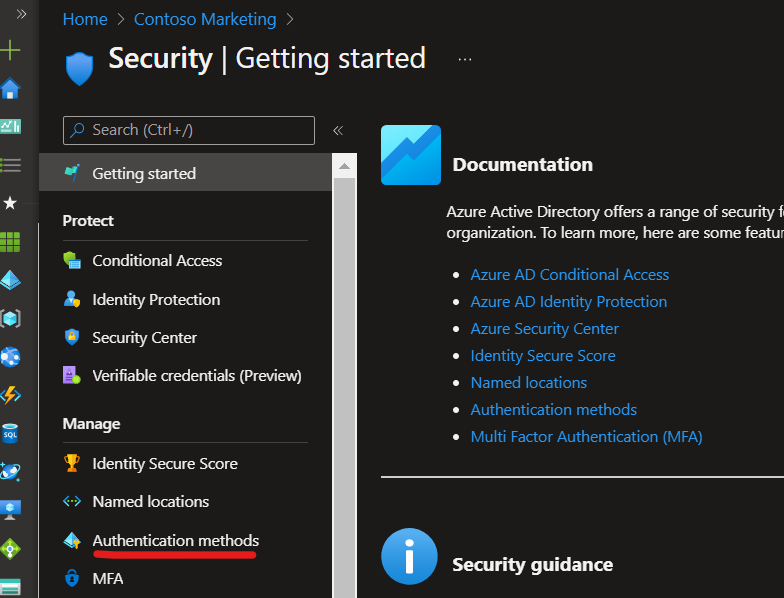Screen dimensions: 784x598
Task: Expand the Azure portal sidebar with double chevron
Action: pos(21,14)
